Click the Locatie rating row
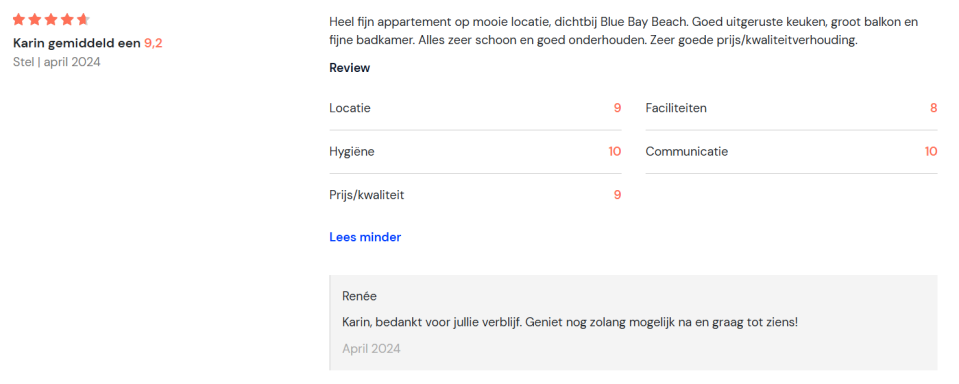Image resolution: width=959 pixels, height=384 pixels. click(x=475, y=108)
